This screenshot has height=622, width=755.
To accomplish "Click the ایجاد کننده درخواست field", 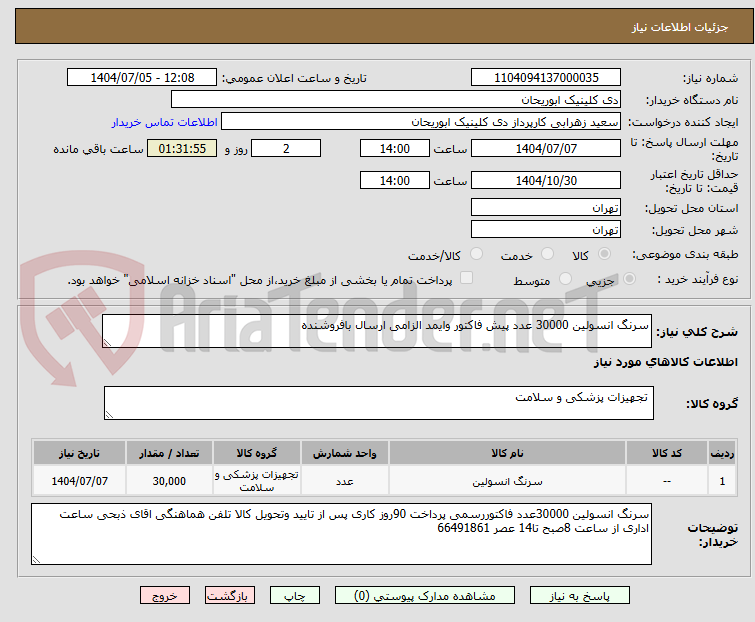I will coord(421,122).
